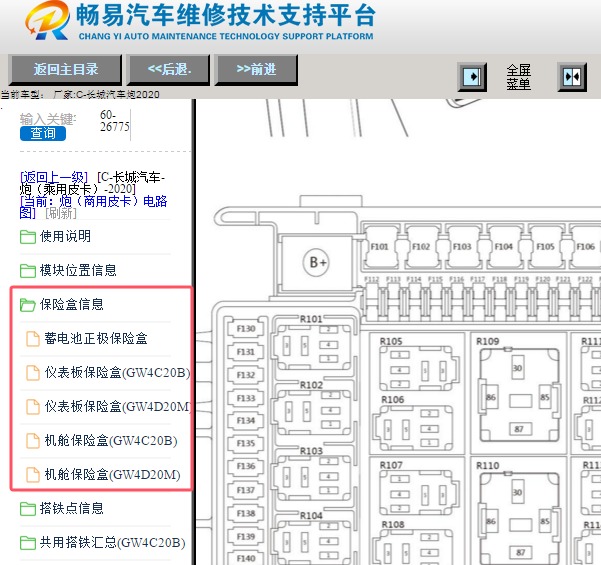Click fuse F101 in the diagram
The height and width of the screenshot is (565, 601).
pos(379,246)
